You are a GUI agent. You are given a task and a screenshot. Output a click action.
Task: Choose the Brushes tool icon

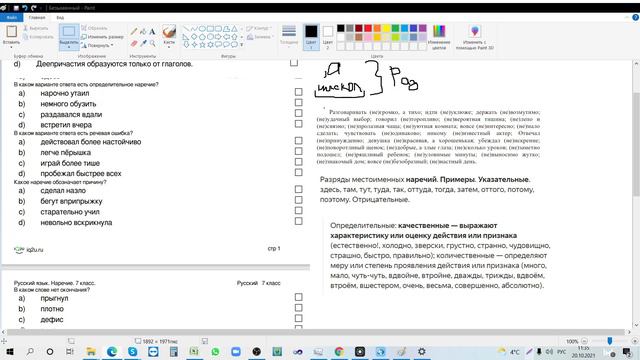coord(169,32)
